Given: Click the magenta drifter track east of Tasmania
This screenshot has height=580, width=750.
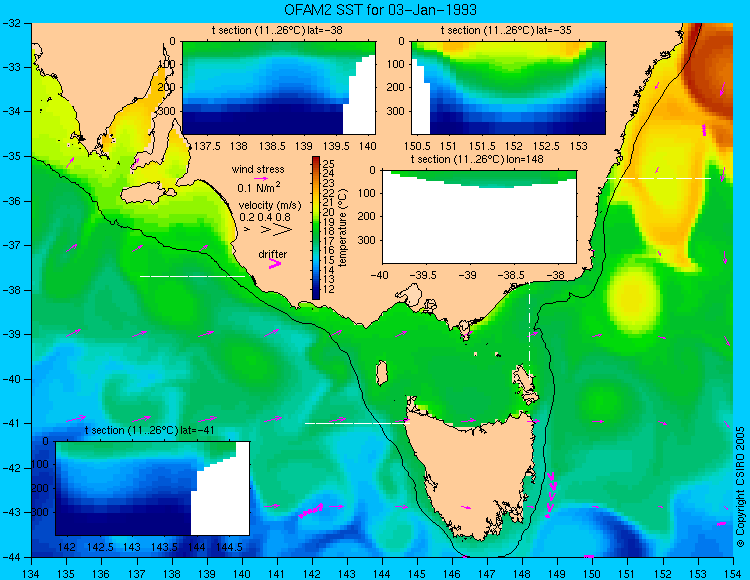Looking at the screenshot, I should (551, 495).
